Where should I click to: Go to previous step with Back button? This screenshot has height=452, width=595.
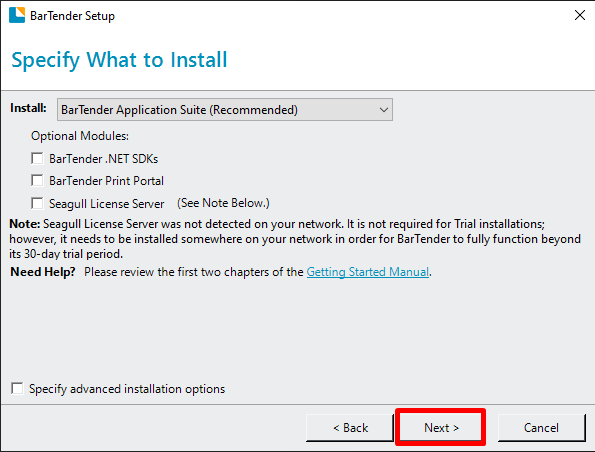350,428
